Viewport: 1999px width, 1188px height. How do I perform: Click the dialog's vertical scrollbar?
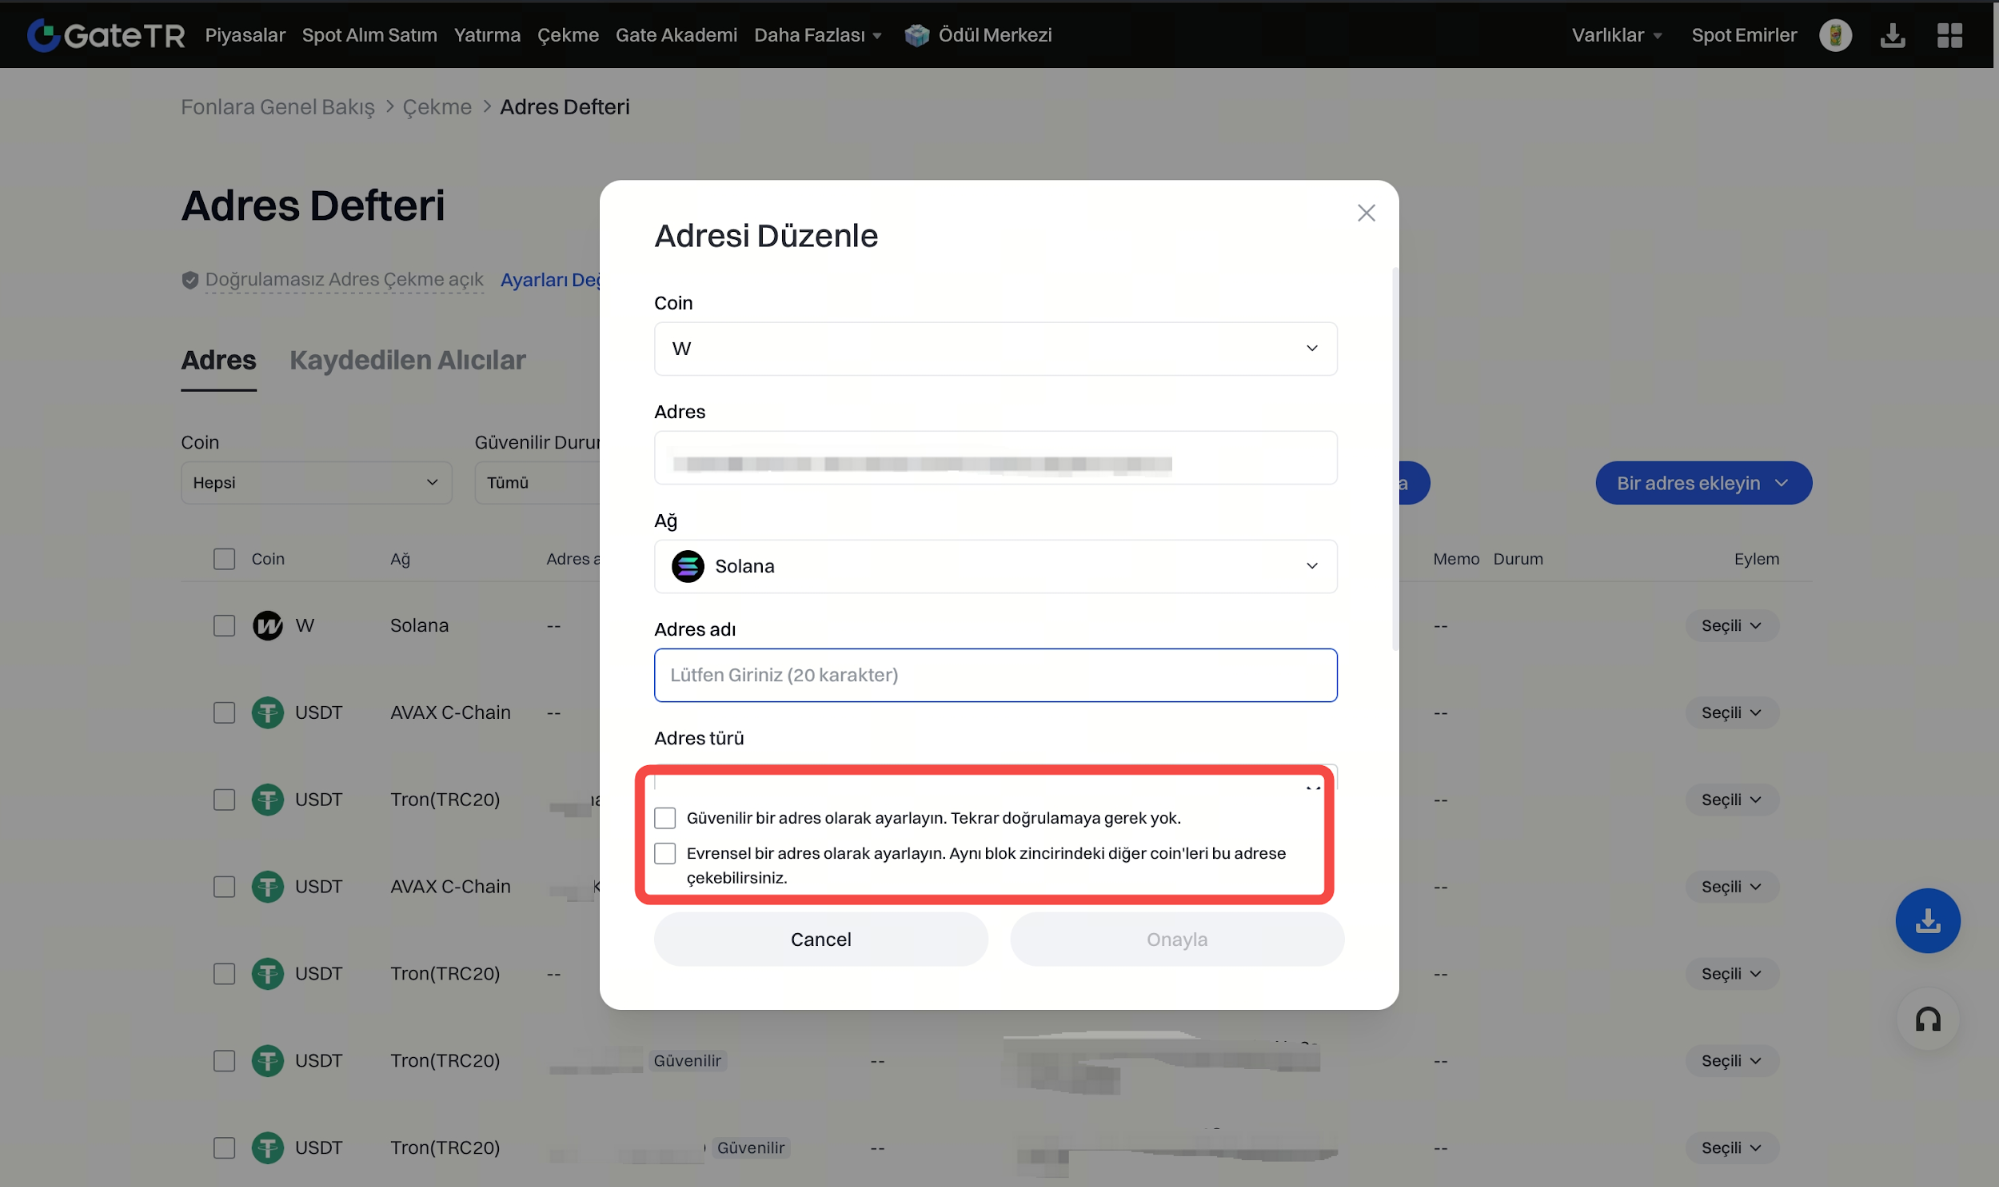(1395, 460)
